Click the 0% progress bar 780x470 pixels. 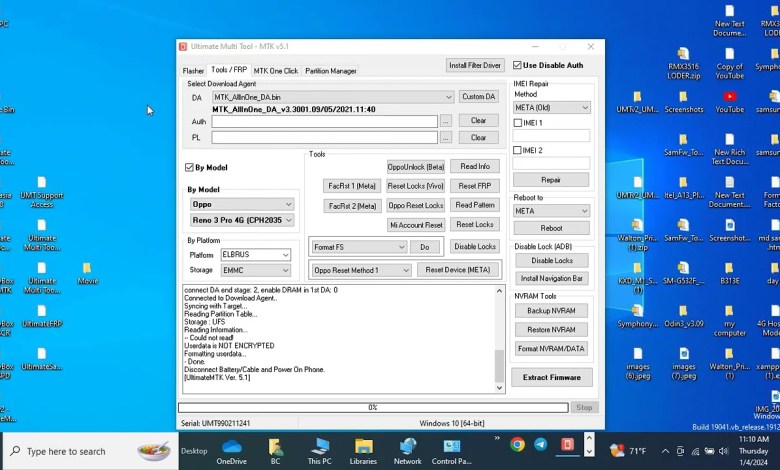[x=373, y=407]
